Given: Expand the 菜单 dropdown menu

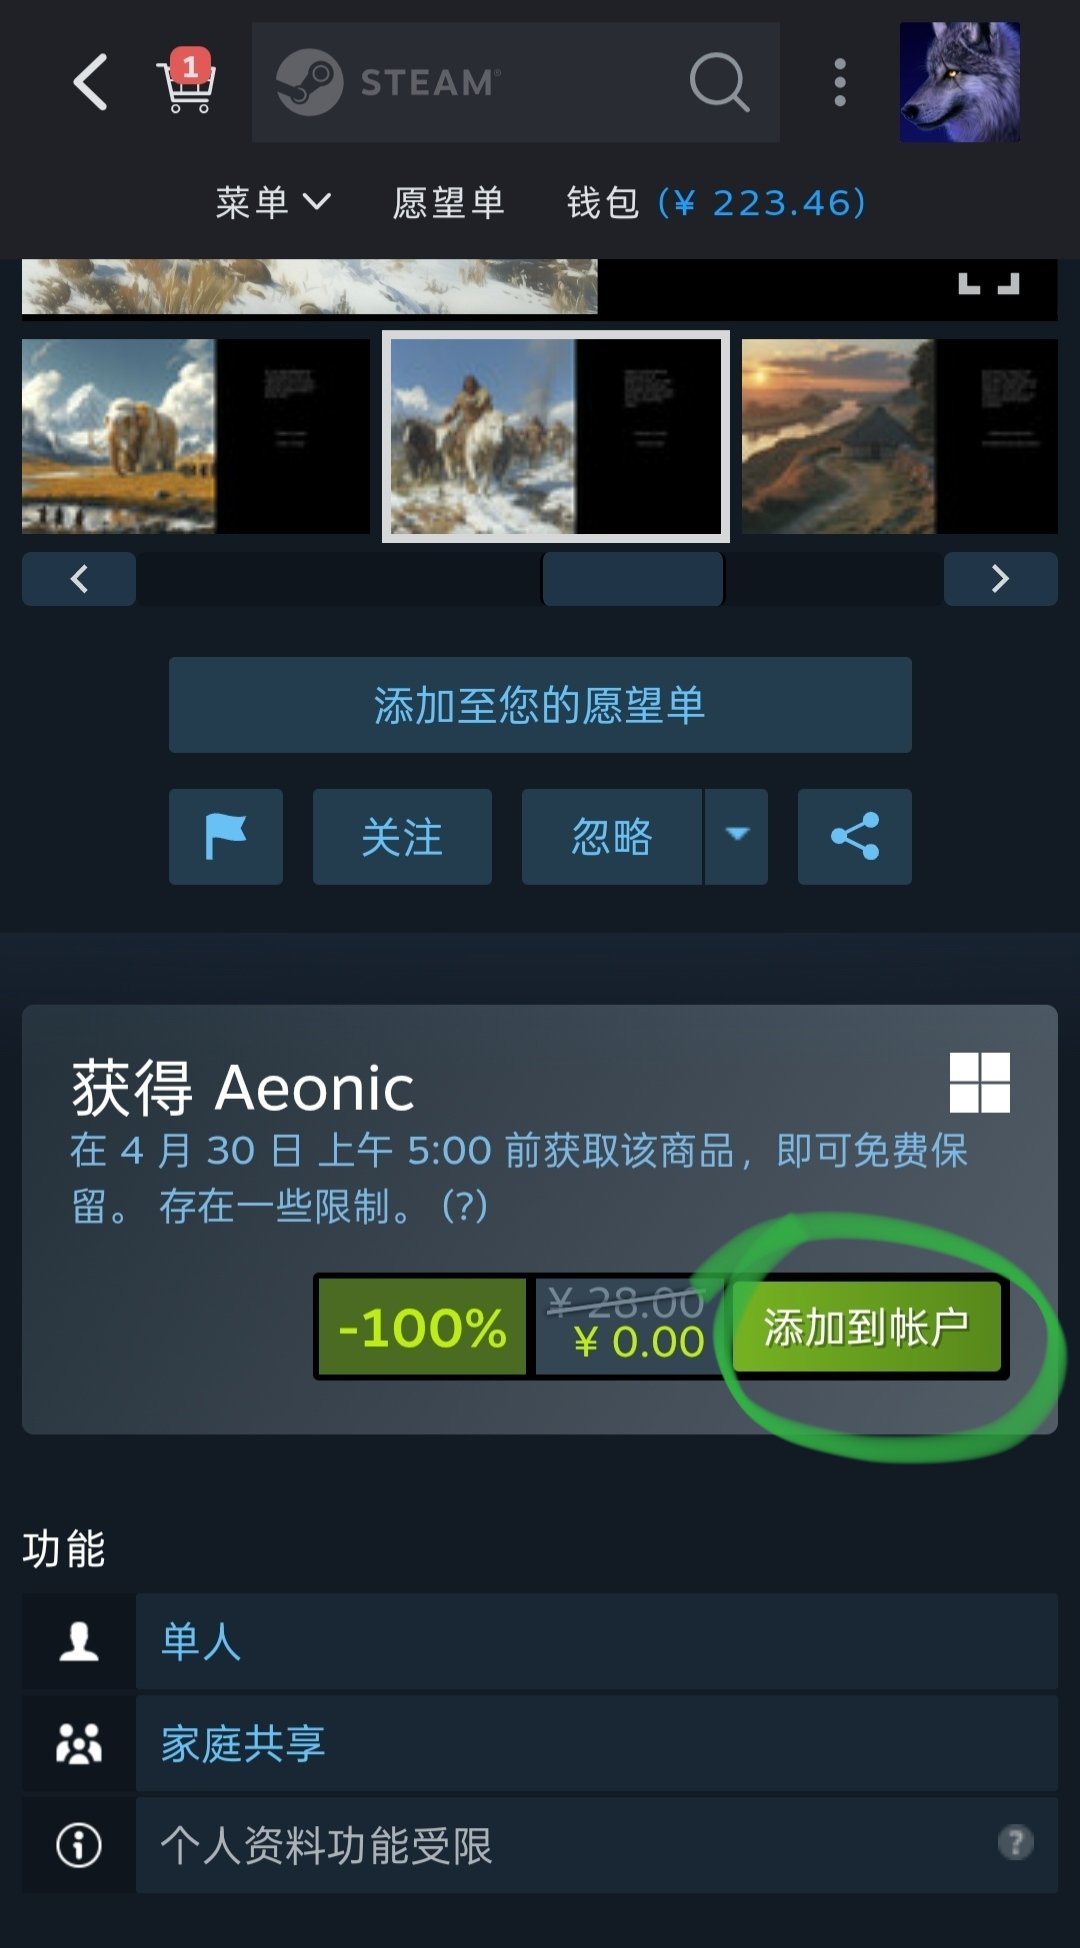Looking at the screenshot, I should pos(273,203).
